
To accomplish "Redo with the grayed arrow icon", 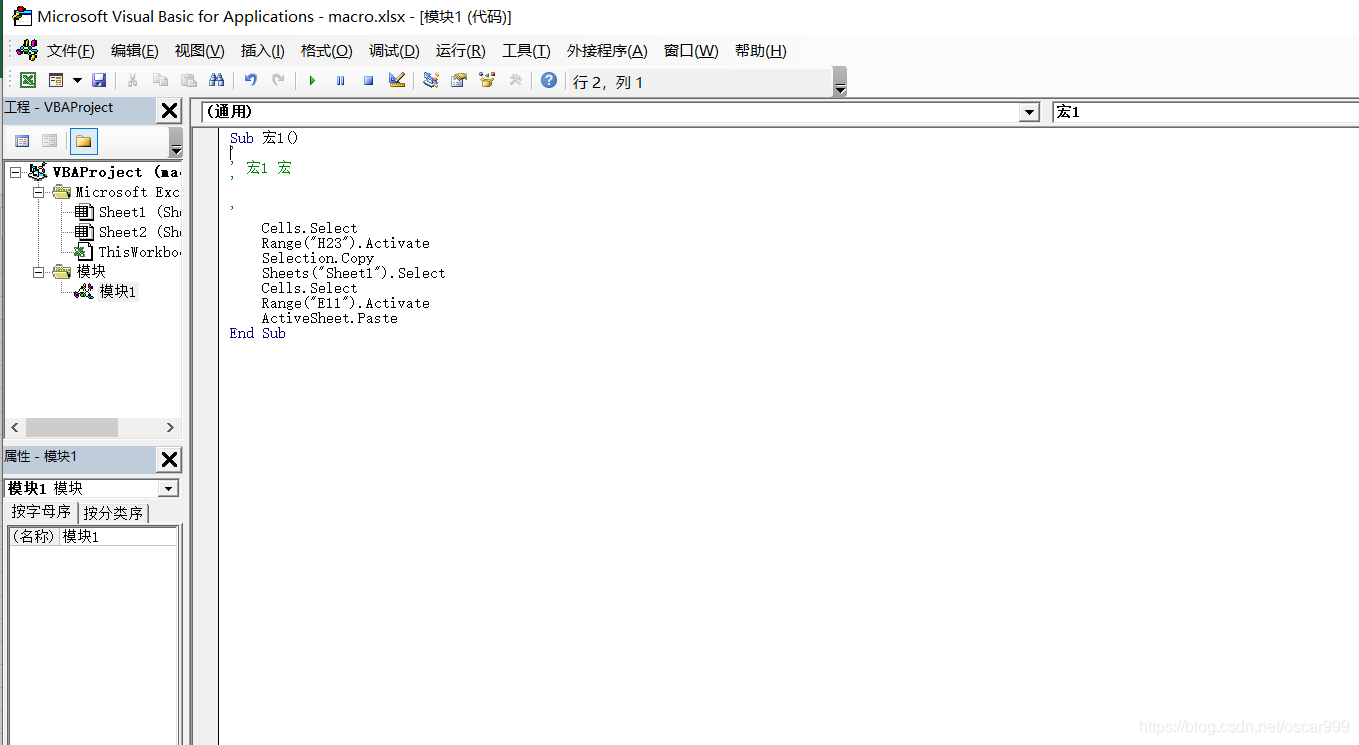I will click(x=279, y=81).
